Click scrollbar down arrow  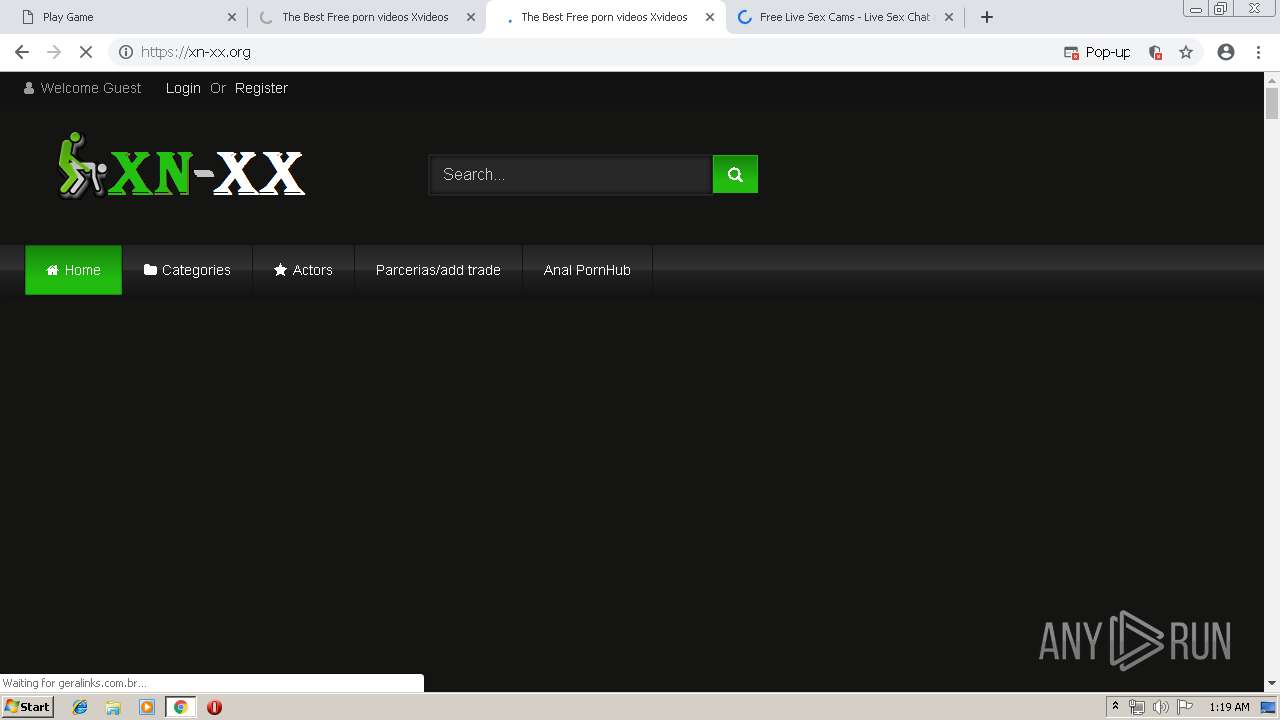click(1272, 683)
